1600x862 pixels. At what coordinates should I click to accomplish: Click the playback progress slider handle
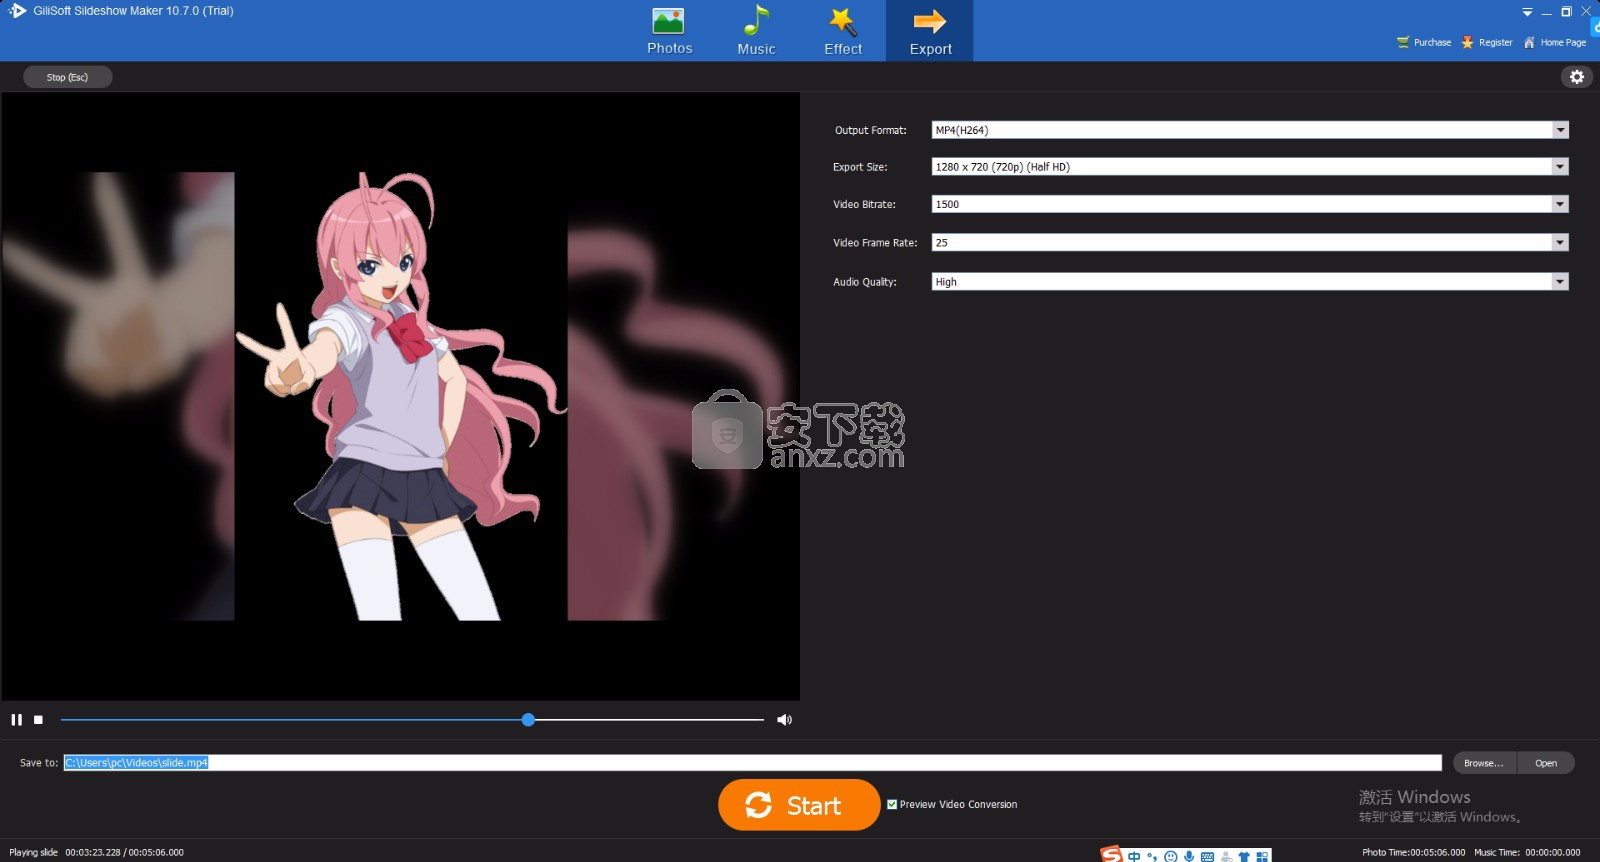(528, 719)
